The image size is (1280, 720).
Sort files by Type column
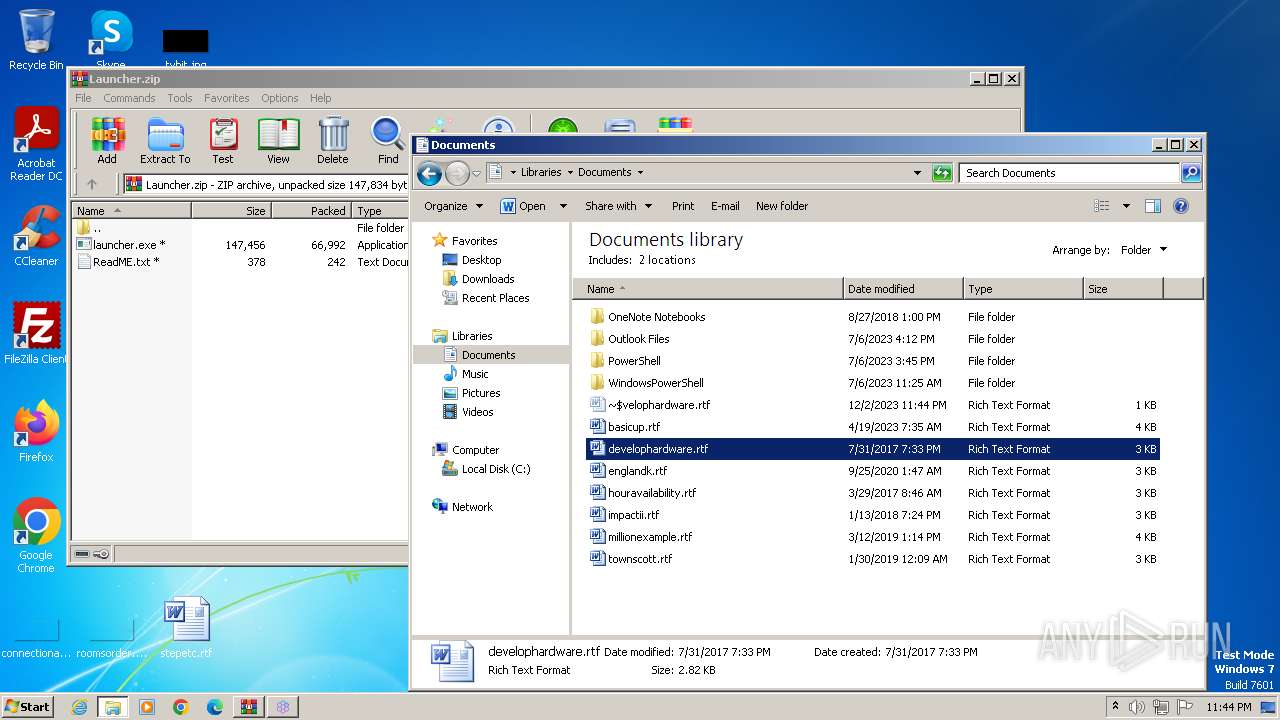click(x=1023, y=289)
